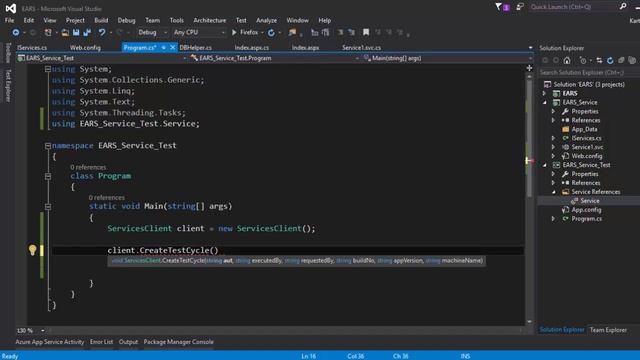The height and width of the screenshot is (360, 640).
Task: Select Program.cs in Solution Explorer
Action: coord(587,219)
